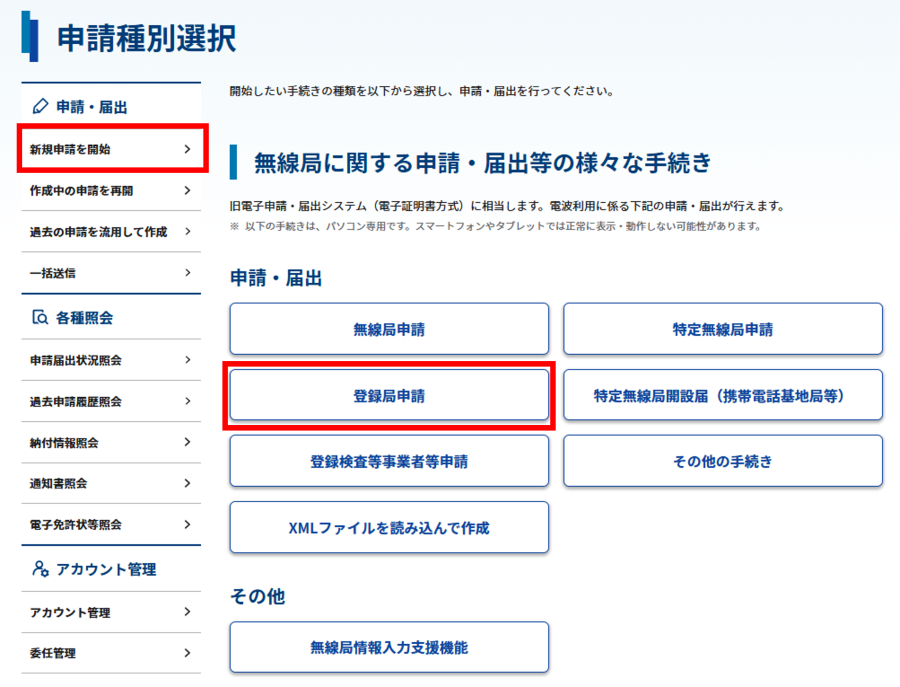Image resolution: width=900 pixels, height=687 pixels.
Task: Click the pencil icon beside 申請・届出
Action: tap(40, 106)
